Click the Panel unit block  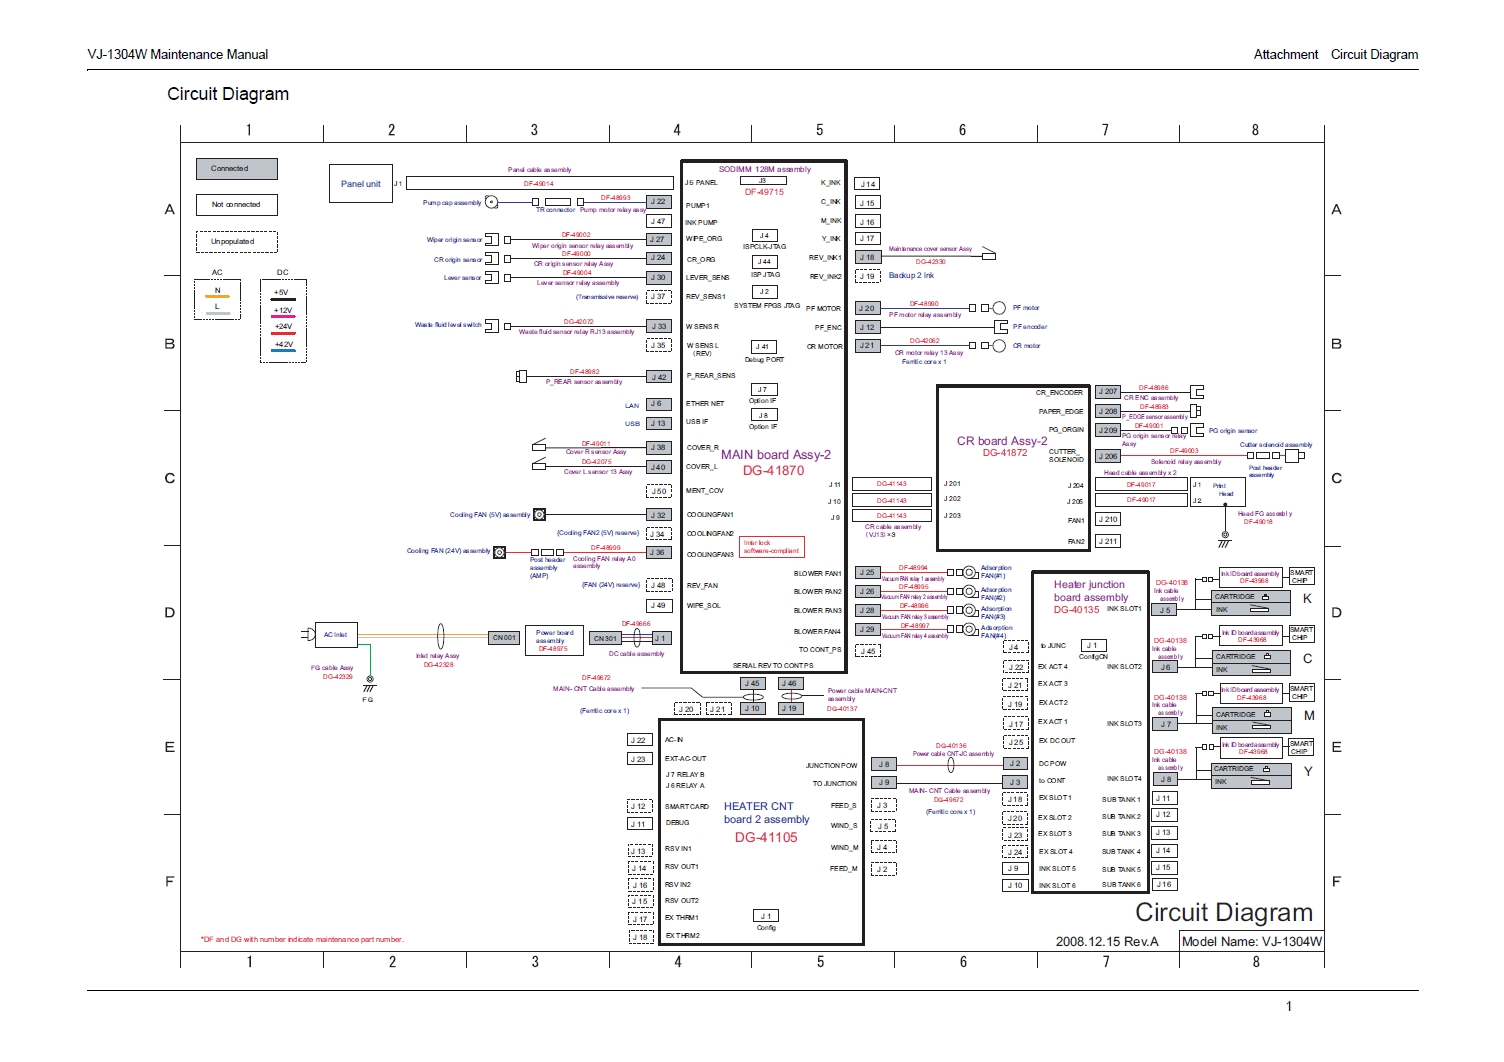[x=360, y=184]
